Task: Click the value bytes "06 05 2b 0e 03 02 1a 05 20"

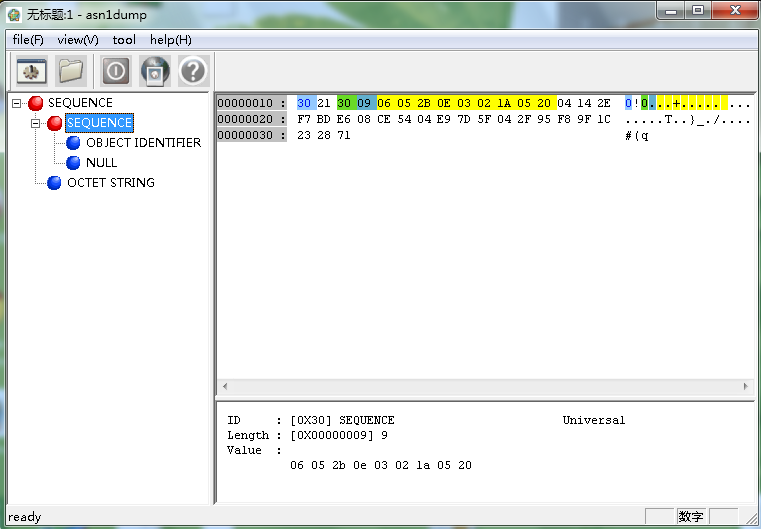Action: pyautogui.click(x=381, y=465)
